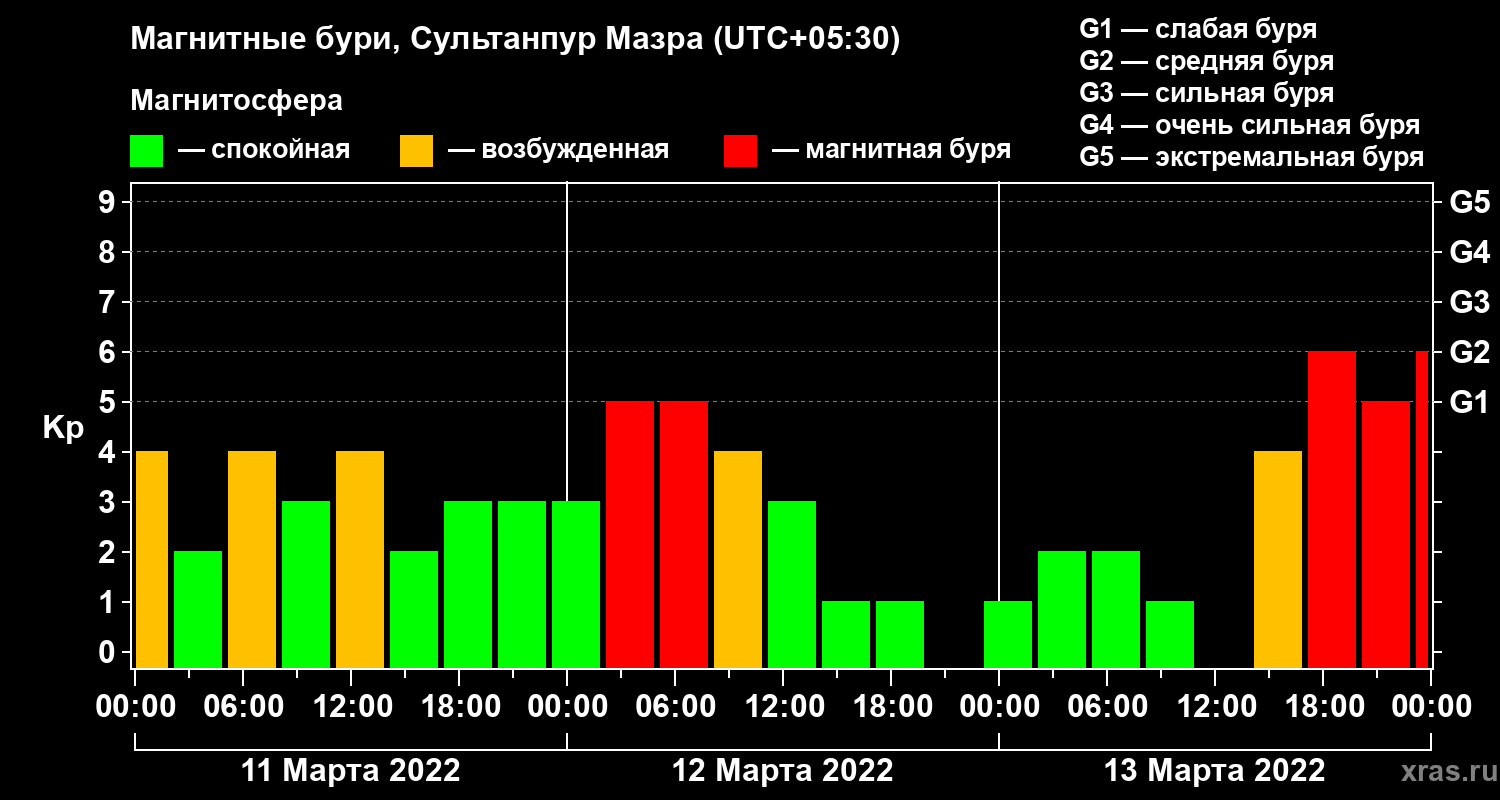
Task: Click the 'G5 — экстремальная буря' description
Action: pyautogui.click(x=1252, y=158)
